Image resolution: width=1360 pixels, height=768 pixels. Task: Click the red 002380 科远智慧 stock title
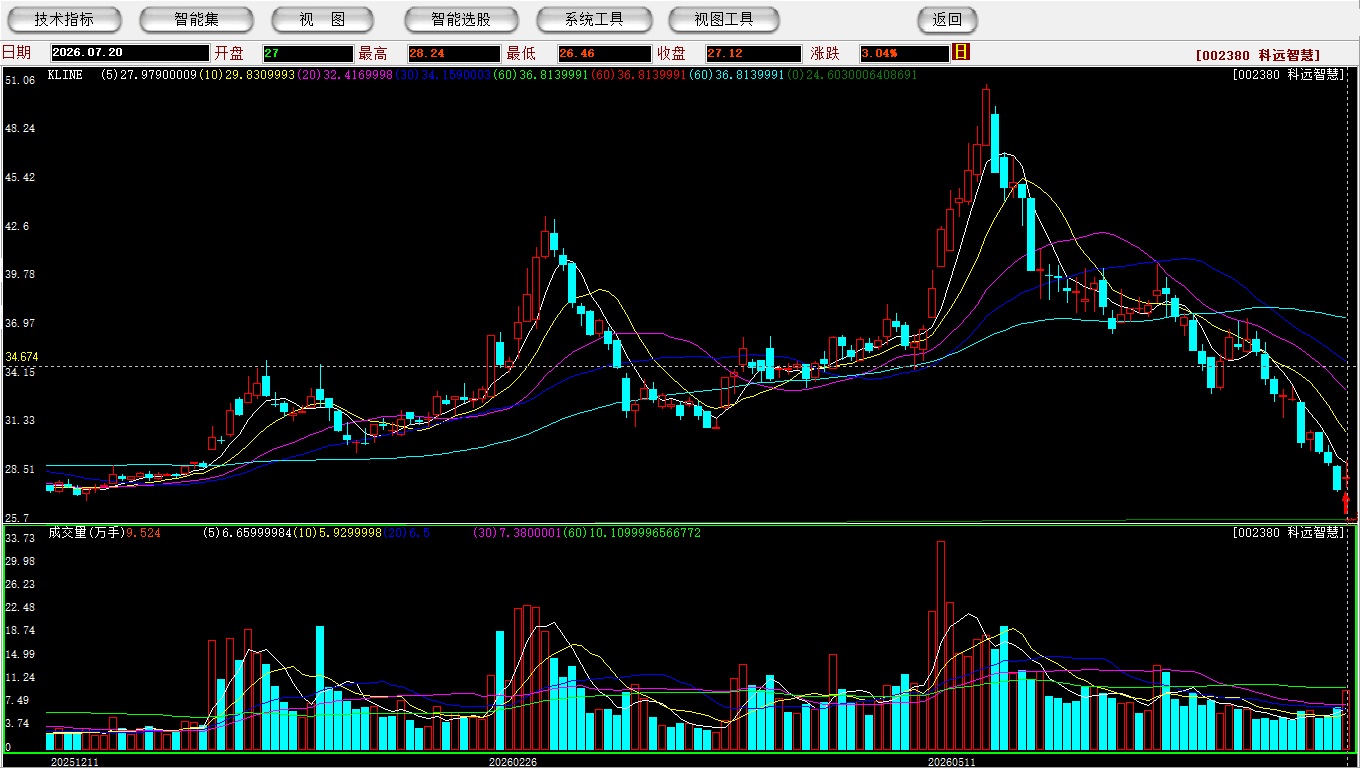[1258, 55]
